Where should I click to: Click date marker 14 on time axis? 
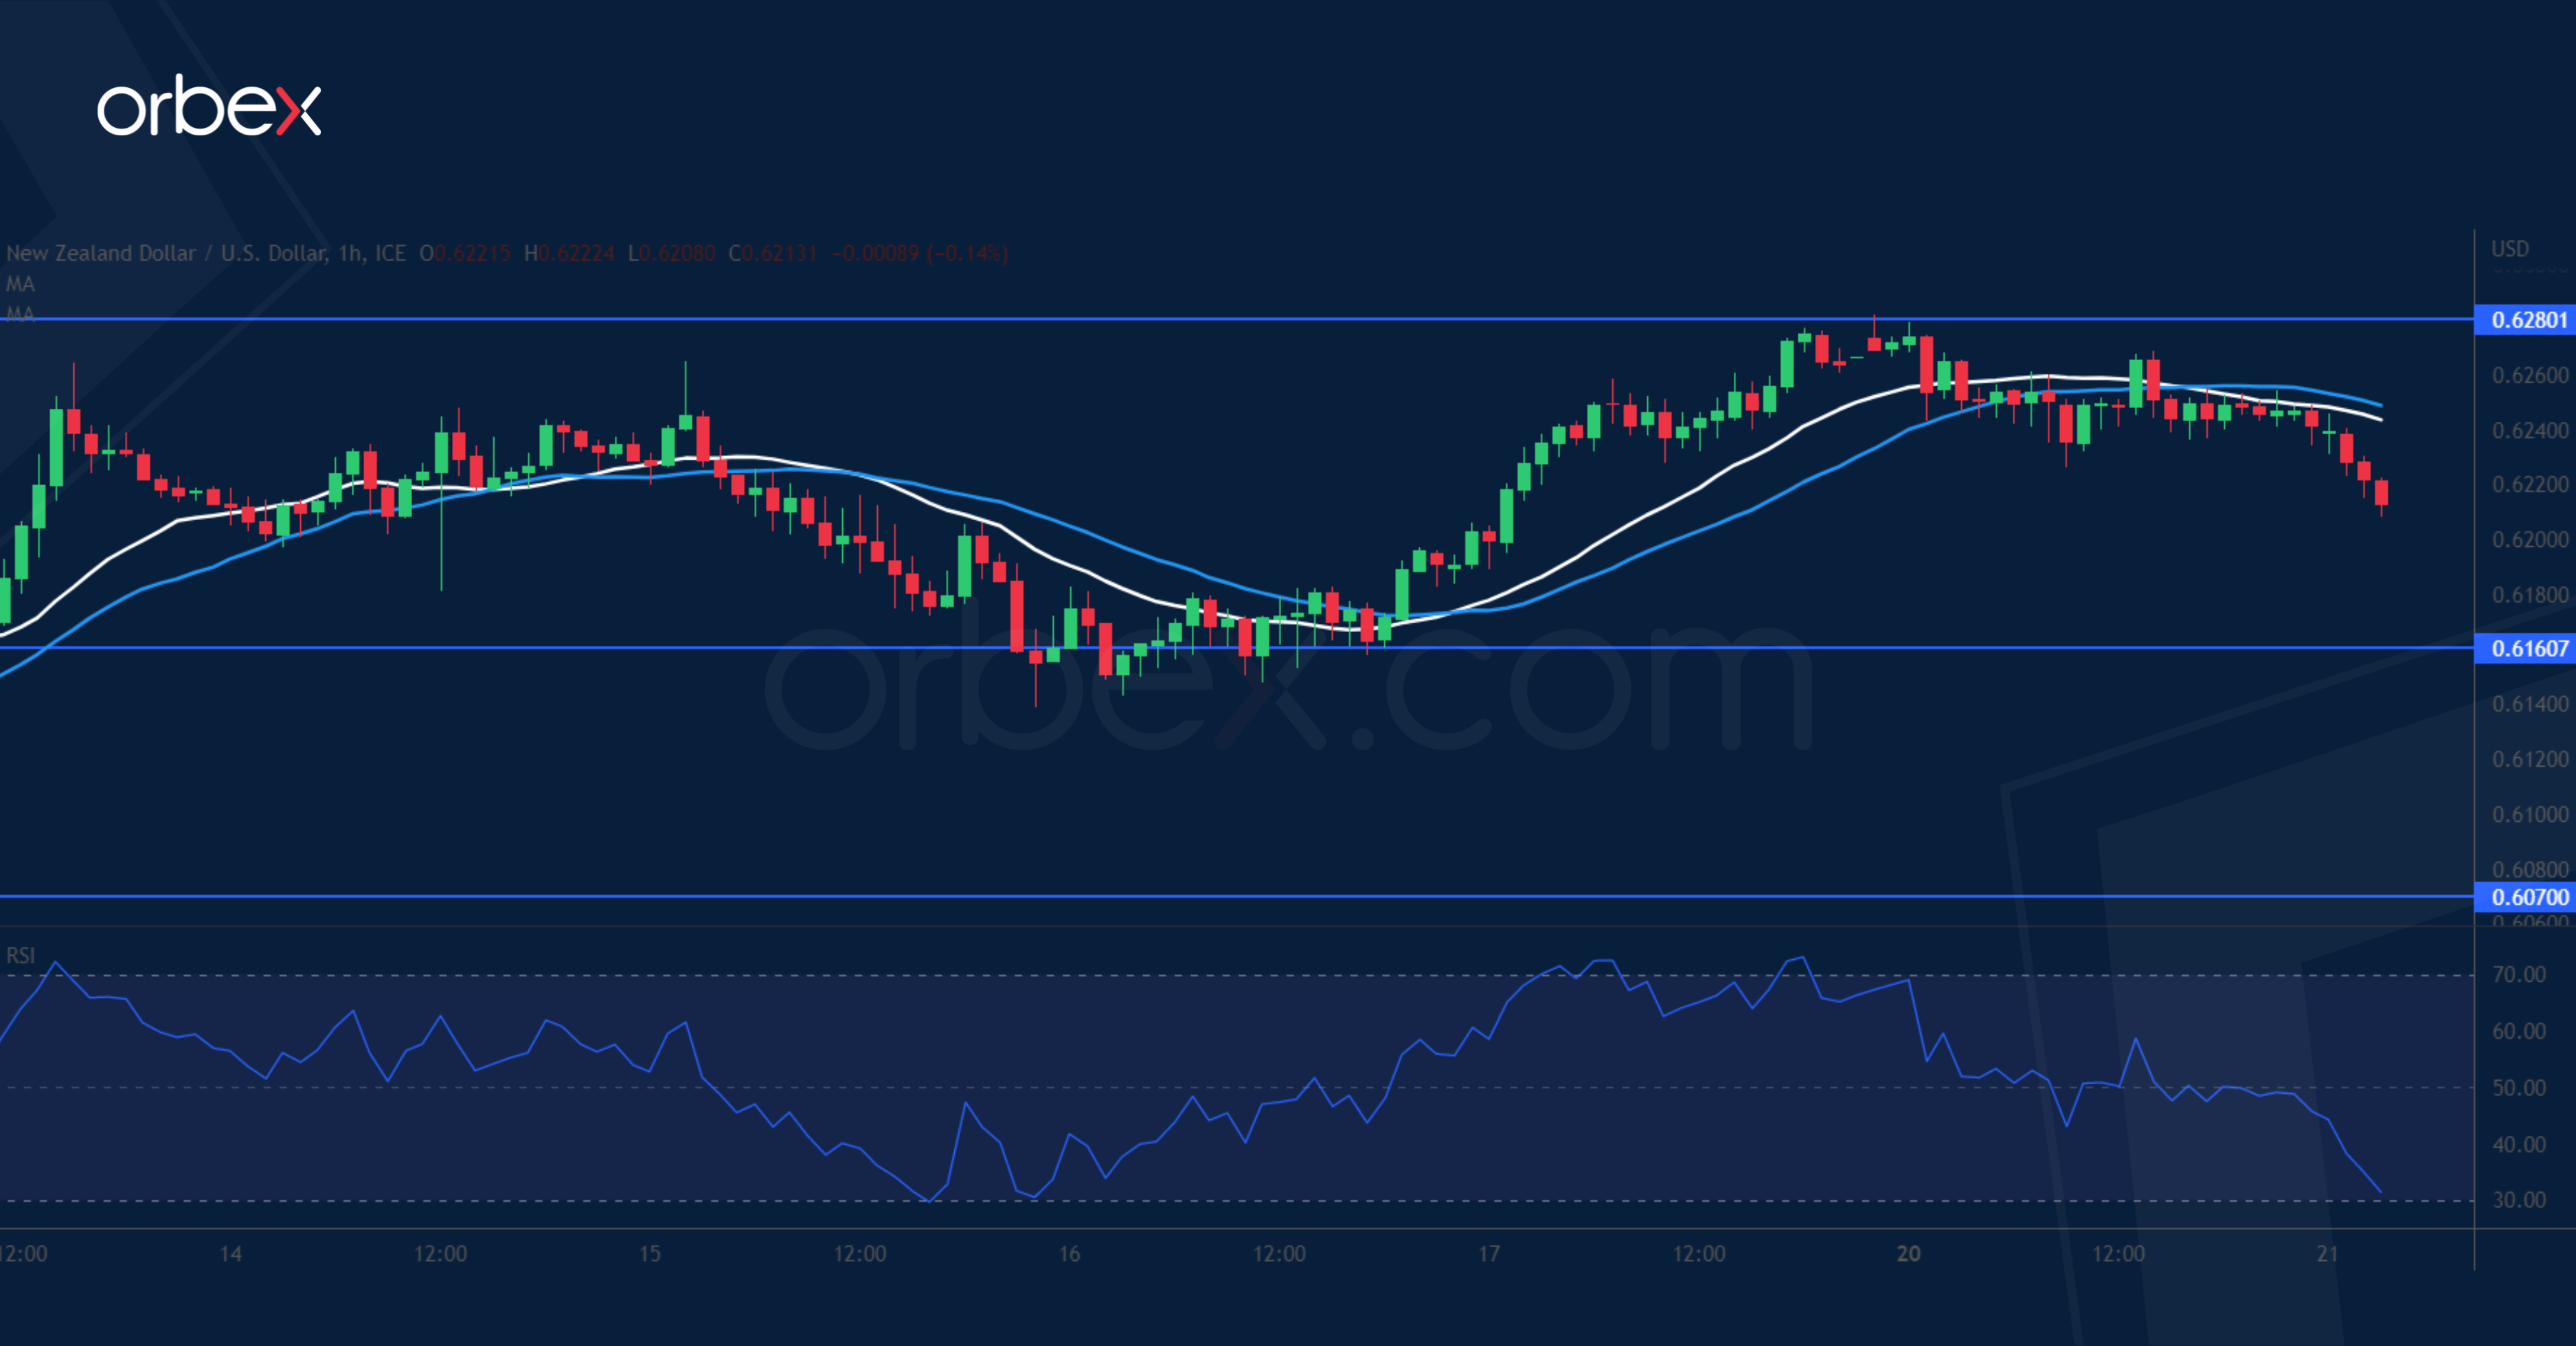230,1254
